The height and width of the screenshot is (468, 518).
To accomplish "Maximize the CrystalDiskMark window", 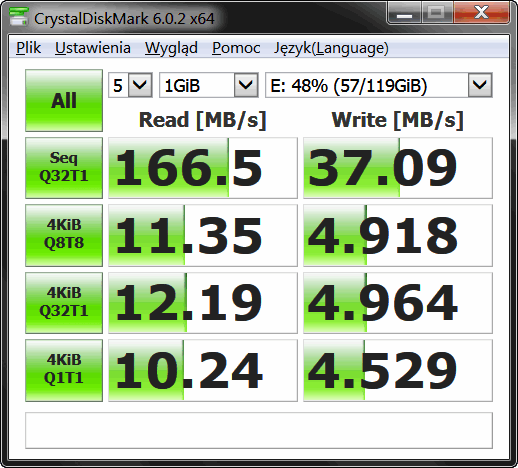I will [437, 13].
